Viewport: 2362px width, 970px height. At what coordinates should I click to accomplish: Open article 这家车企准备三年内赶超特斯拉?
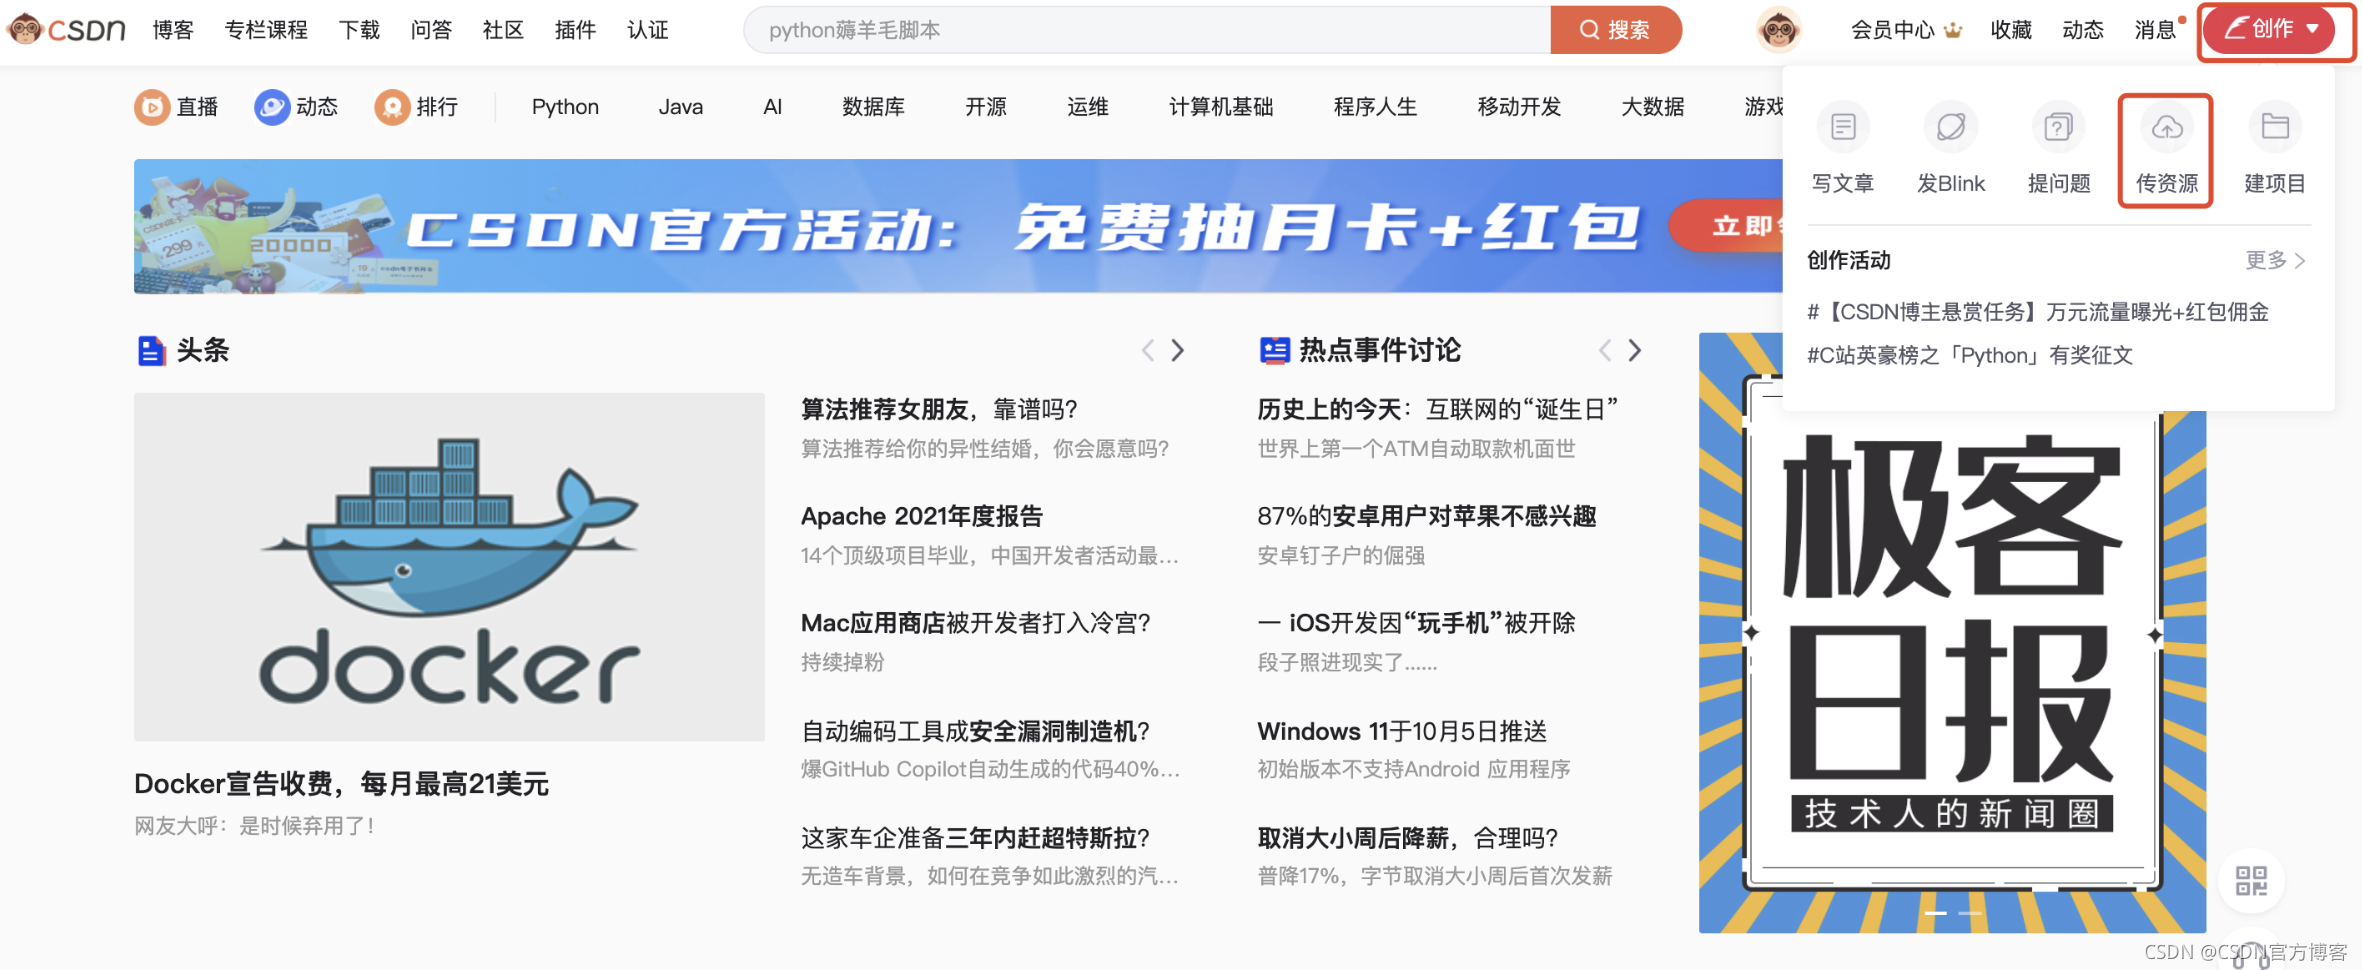pos(976,838)
